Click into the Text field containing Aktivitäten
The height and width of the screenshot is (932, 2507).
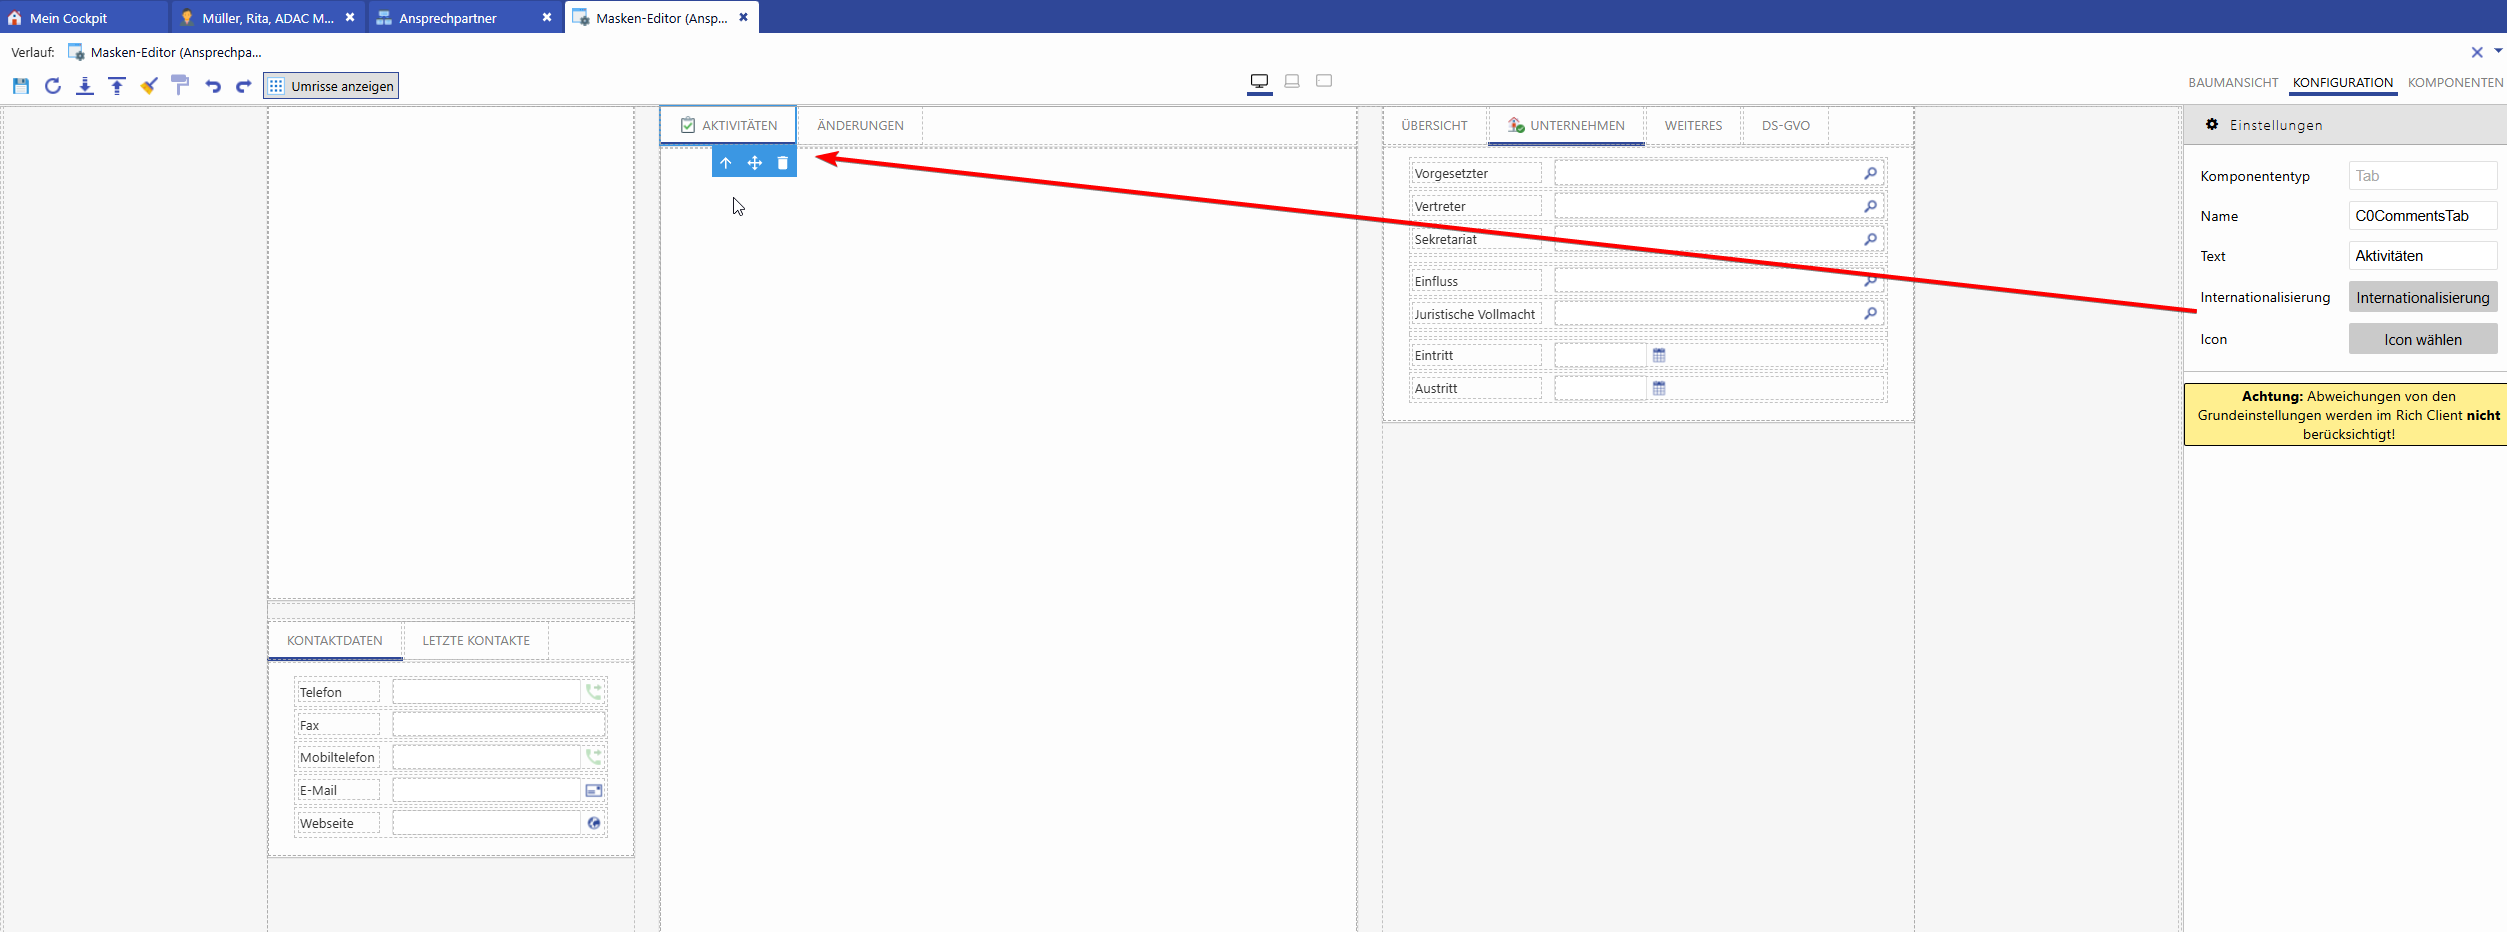point(2421,256)
